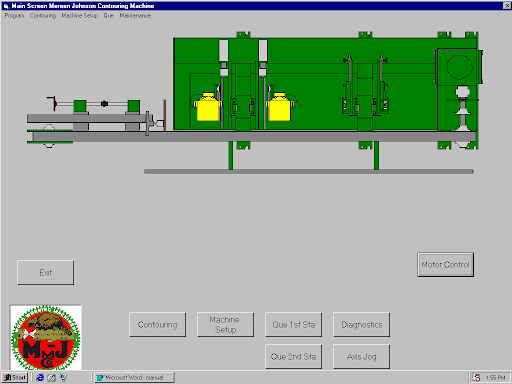Click the Exit button
The width and height of the screenshot is (512, 384).
click(x=46, y=273)
